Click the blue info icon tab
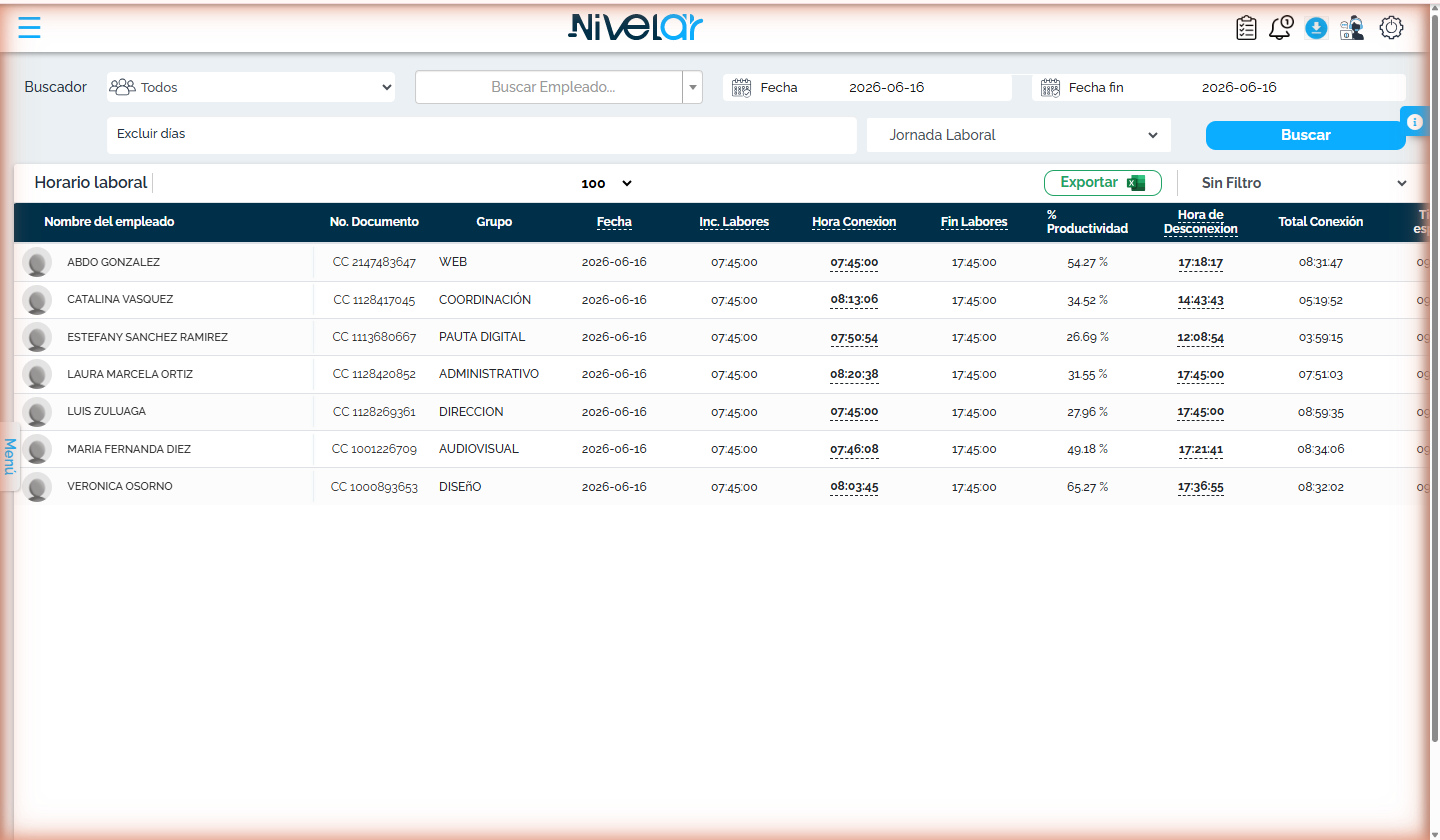 pos(1414,121)
